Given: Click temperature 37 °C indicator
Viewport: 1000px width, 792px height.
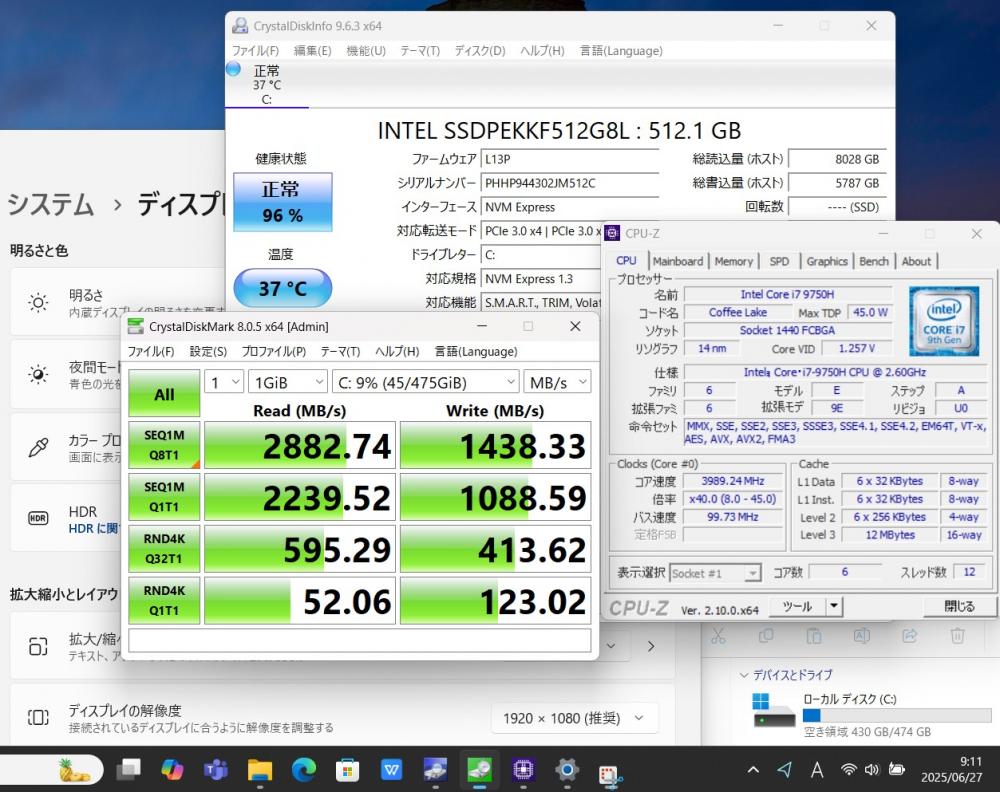Looking at the screenshot, I should tap(283, 288).
